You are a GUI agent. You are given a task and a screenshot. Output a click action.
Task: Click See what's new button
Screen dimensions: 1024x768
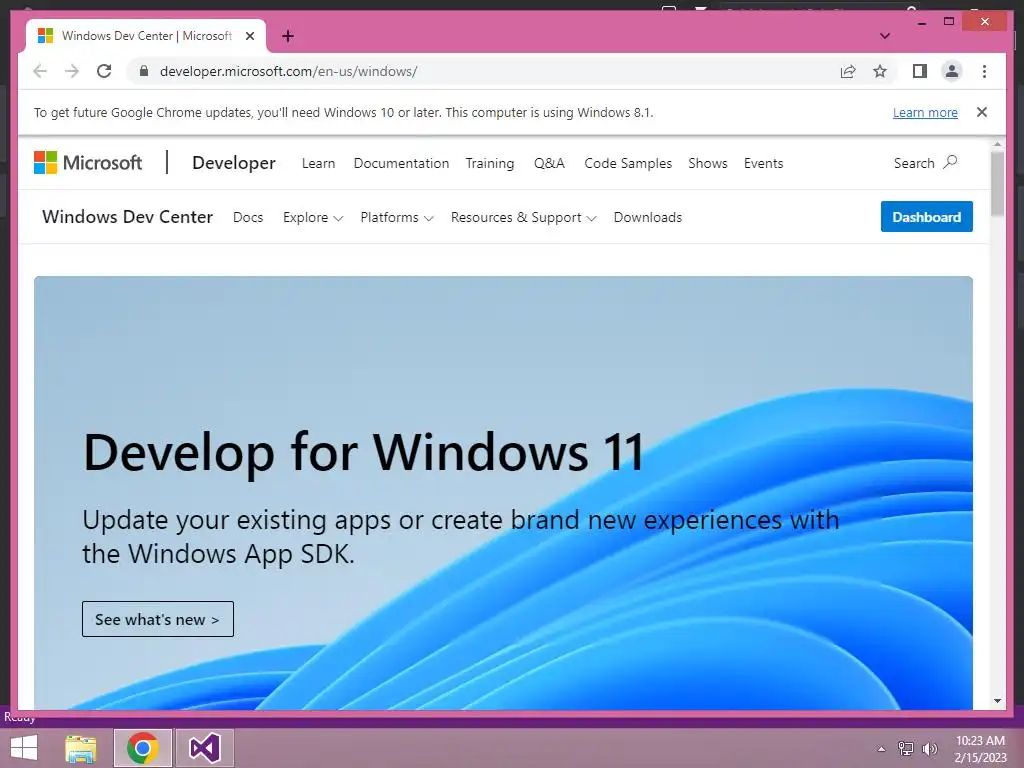(x=157, y=619)
